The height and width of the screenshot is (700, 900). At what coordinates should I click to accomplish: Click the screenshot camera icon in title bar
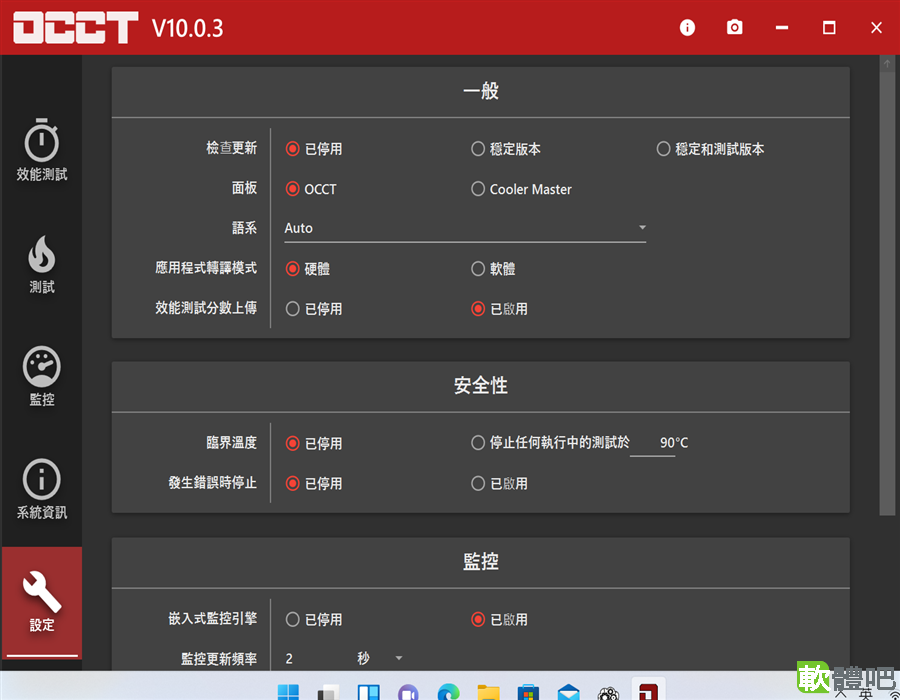(734, 27)
